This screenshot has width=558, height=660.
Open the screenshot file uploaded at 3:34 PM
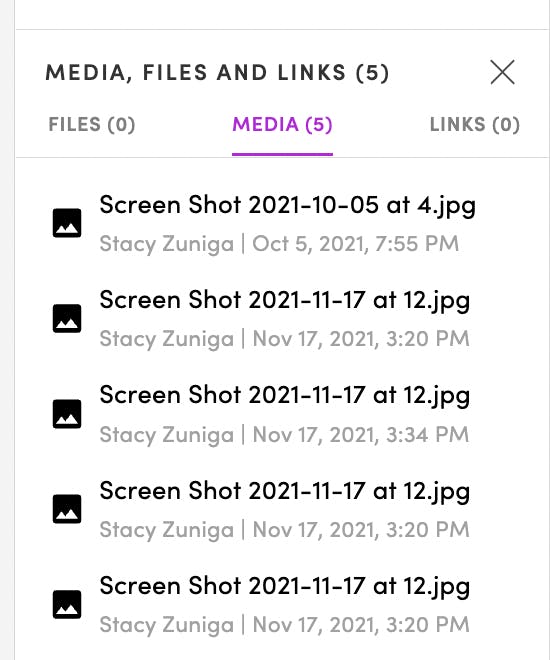(x=284, y=396)
